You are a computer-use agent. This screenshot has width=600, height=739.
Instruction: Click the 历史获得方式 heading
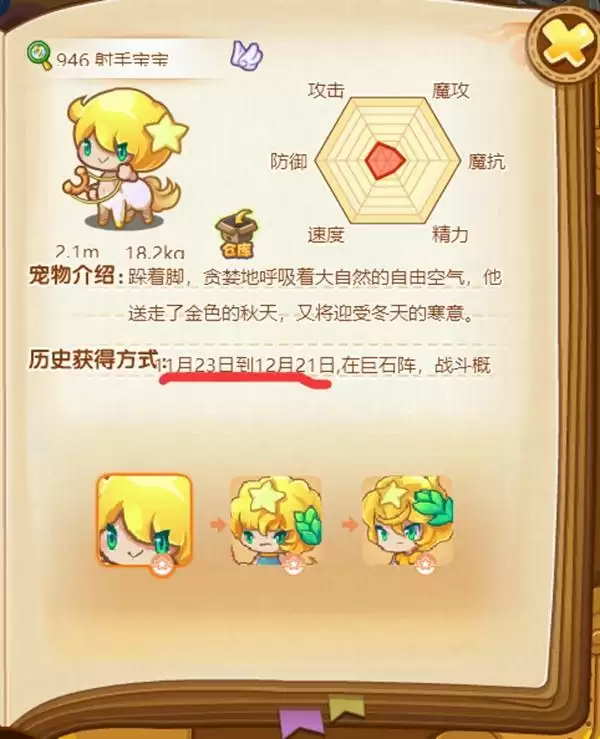pos(92,359)
